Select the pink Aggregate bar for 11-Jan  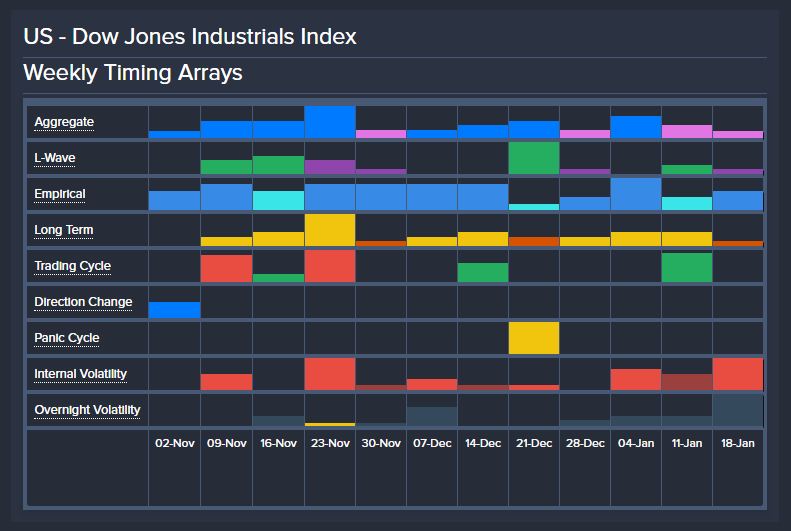tap(687, 132)
